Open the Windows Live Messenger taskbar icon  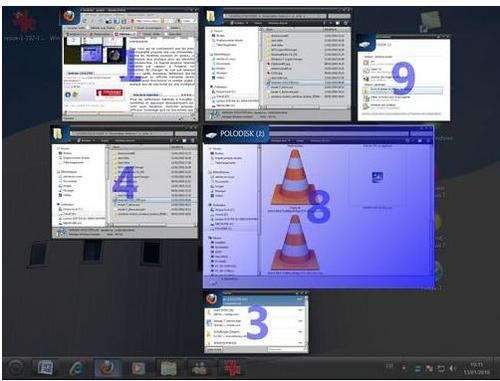(x=200, y=368)
